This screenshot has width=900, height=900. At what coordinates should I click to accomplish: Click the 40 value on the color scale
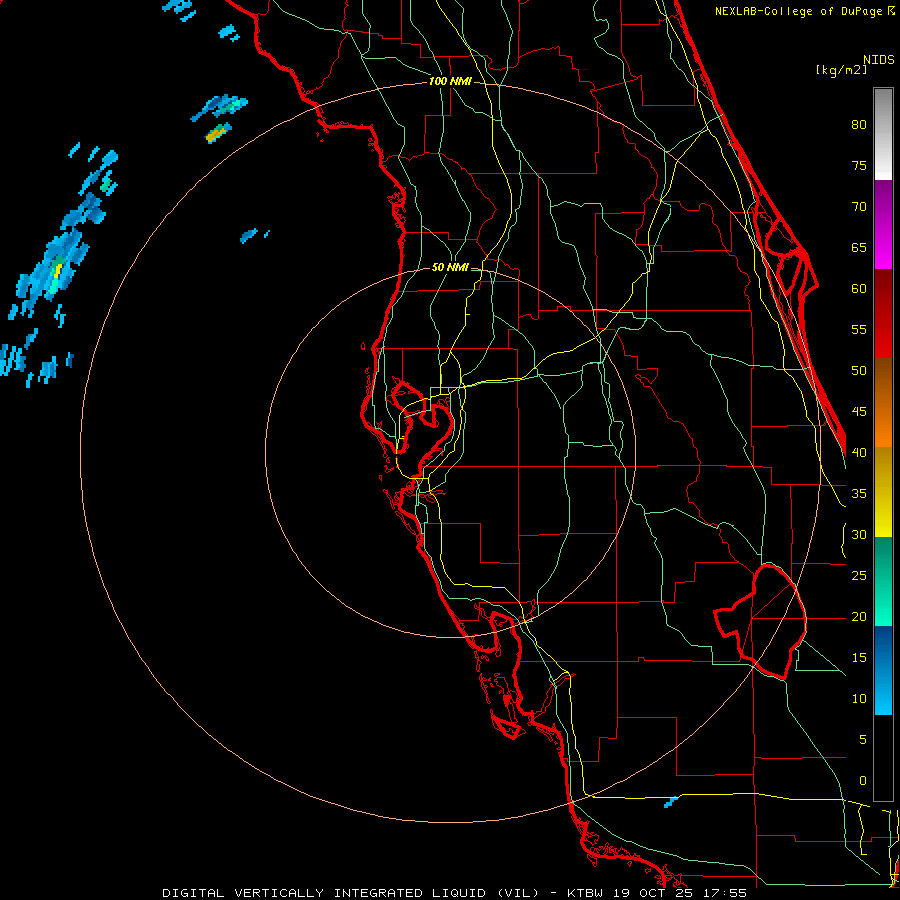859,452
